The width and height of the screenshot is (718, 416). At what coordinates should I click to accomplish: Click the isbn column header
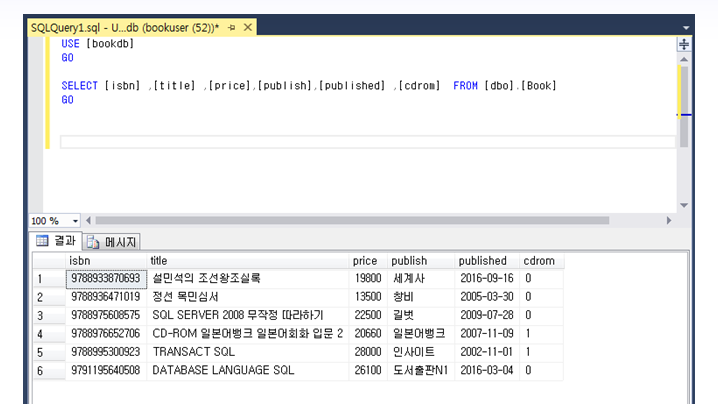(106, 261)
